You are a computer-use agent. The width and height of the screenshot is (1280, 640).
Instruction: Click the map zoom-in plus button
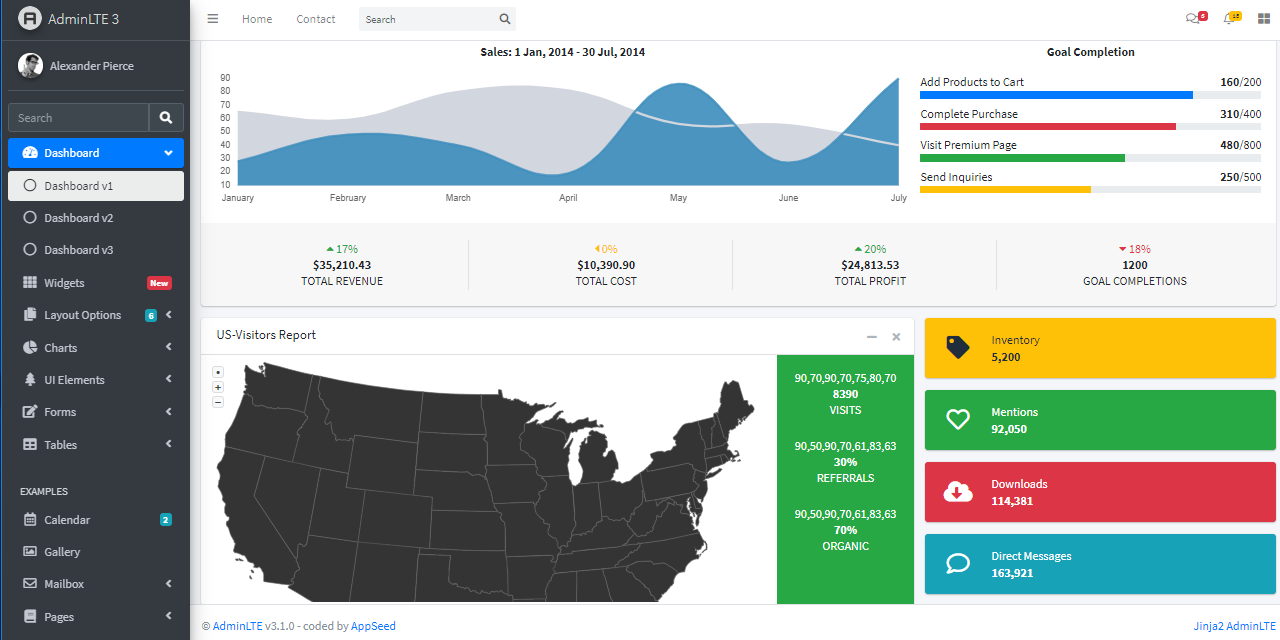218,387
